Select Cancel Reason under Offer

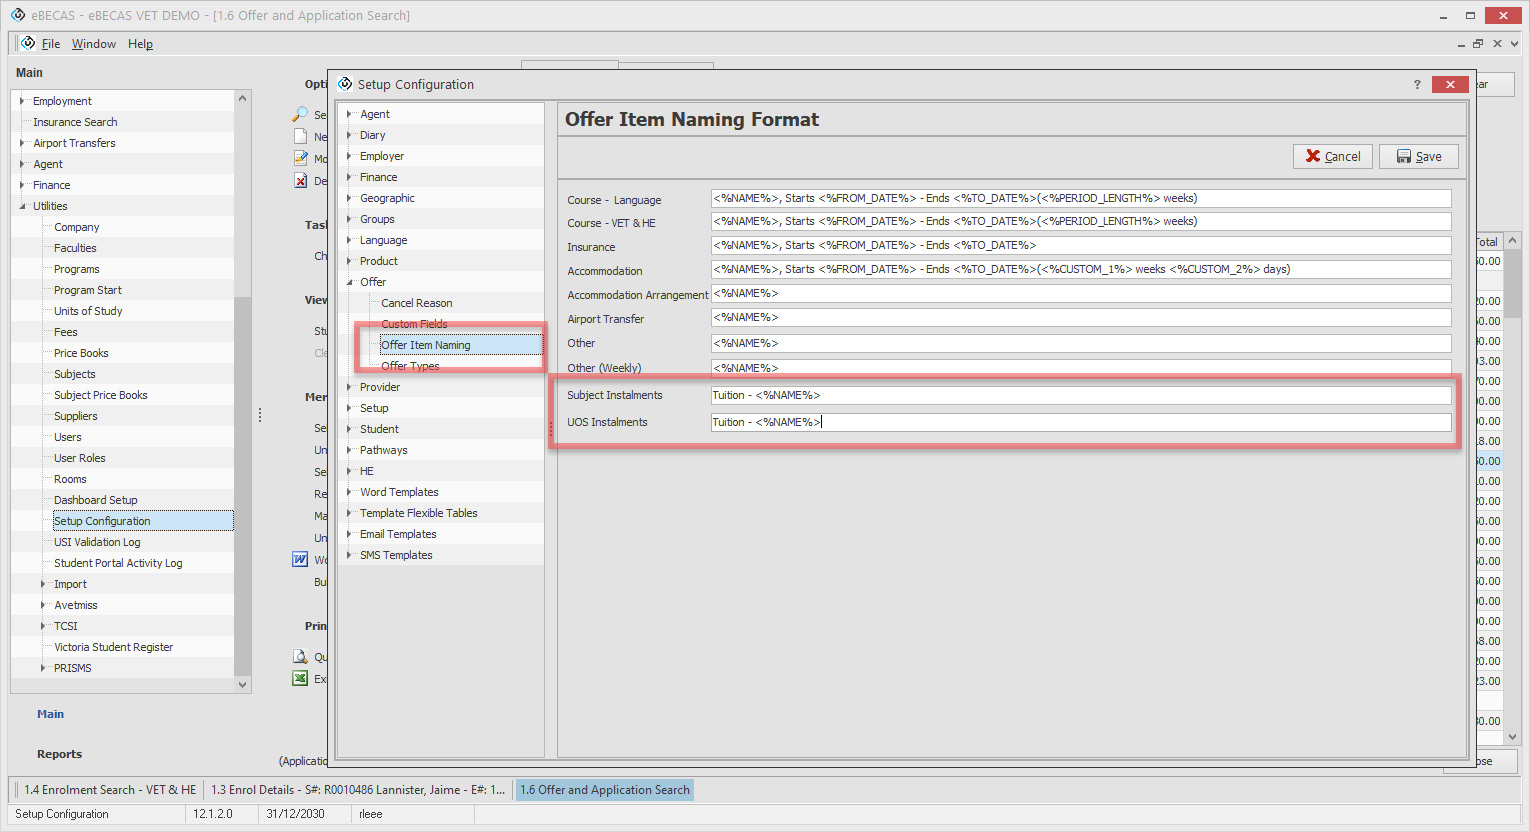click(416, 303)
